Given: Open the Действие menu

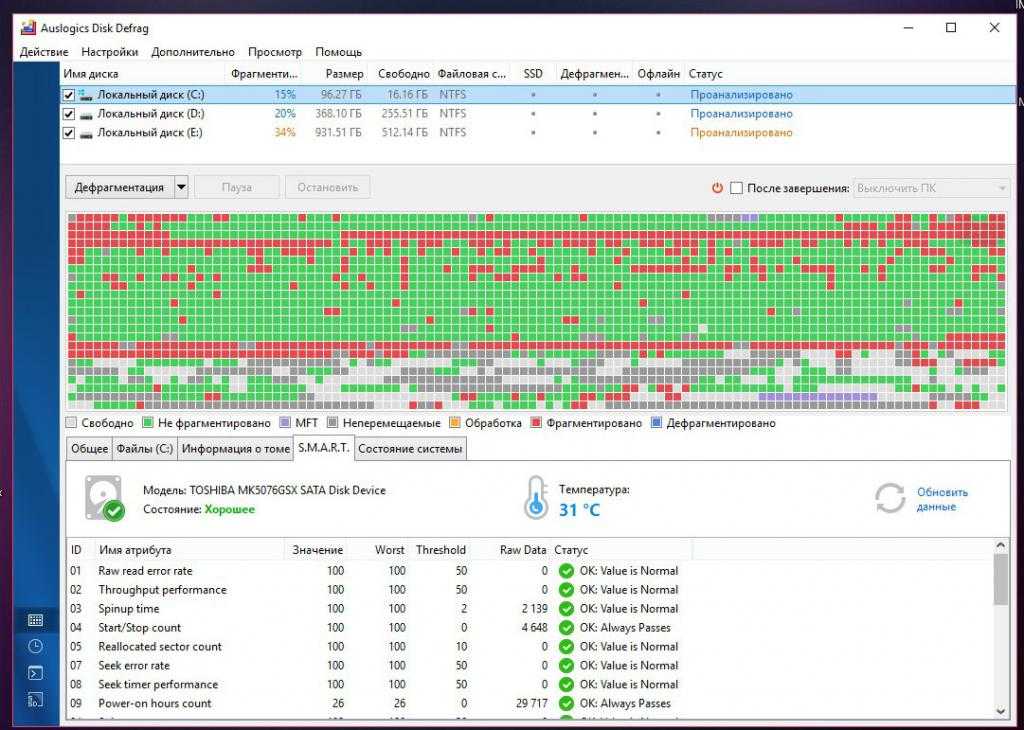Looking at the screenshot, I should pos(44,52).
